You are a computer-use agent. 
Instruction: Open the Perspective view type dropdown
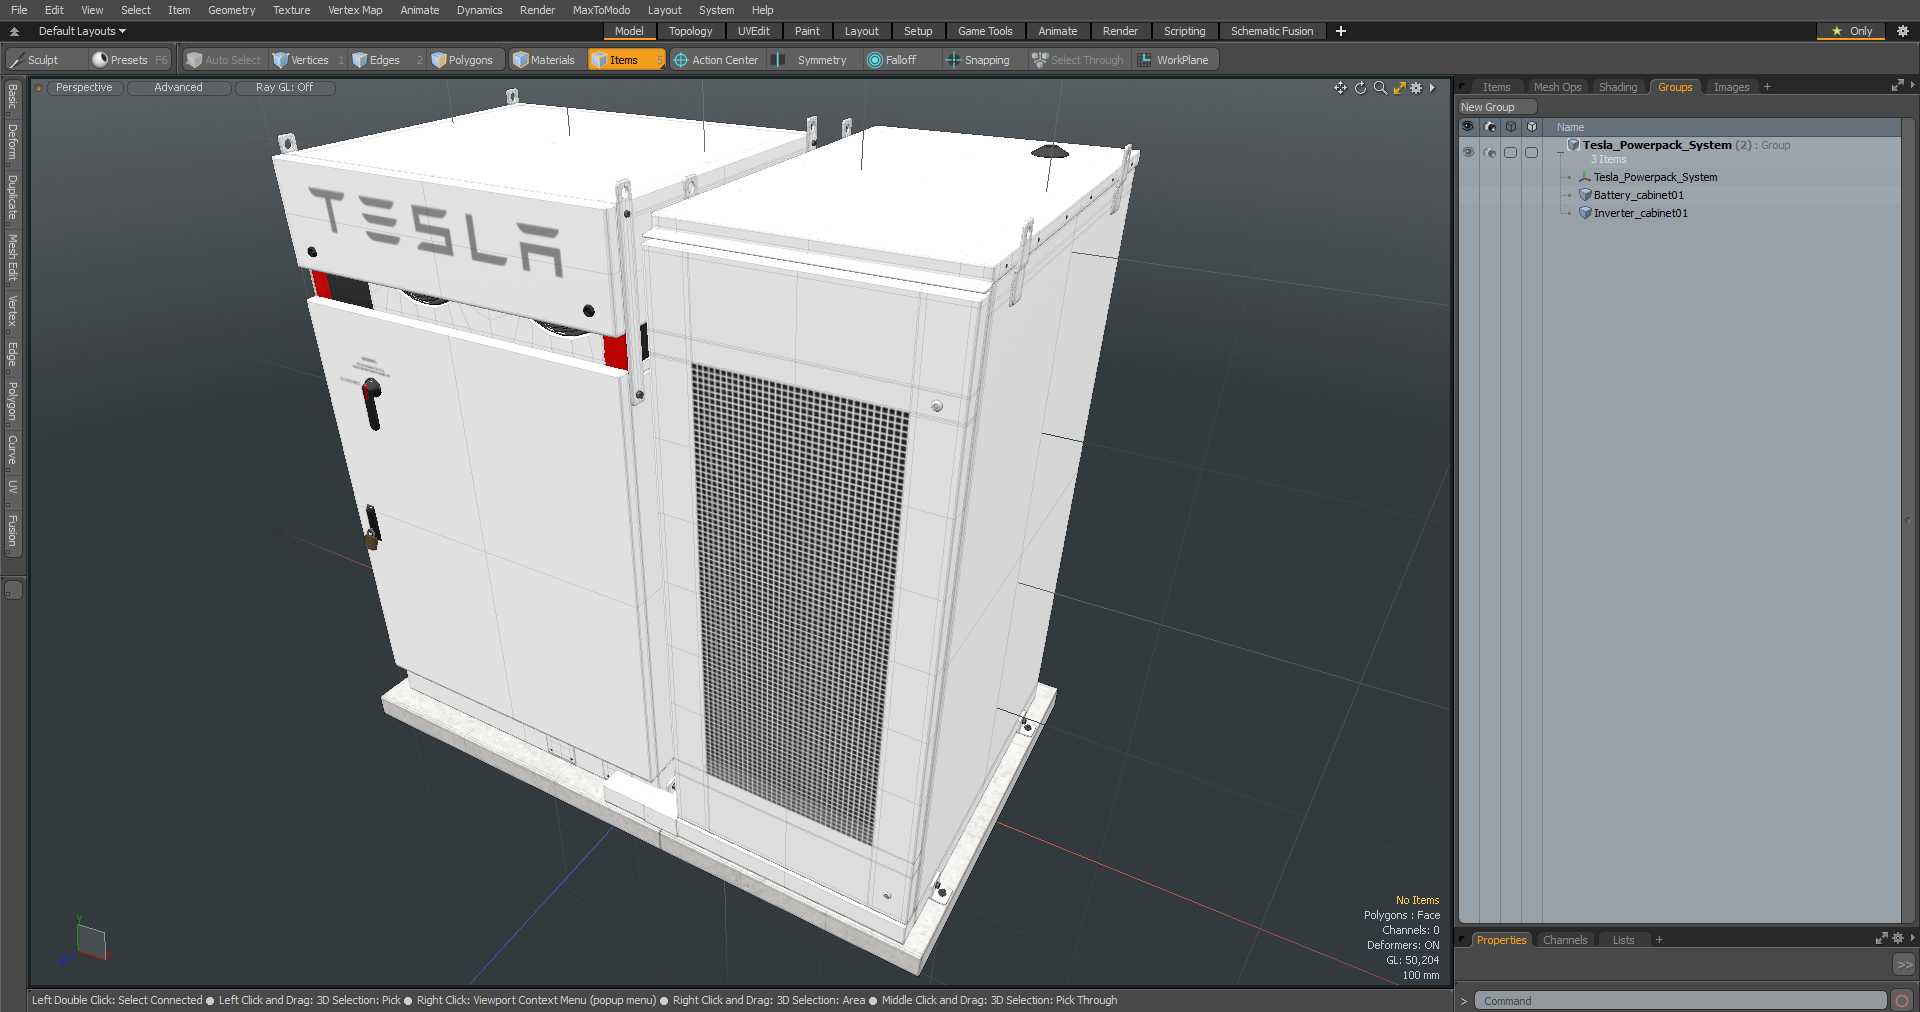[84, 88]
